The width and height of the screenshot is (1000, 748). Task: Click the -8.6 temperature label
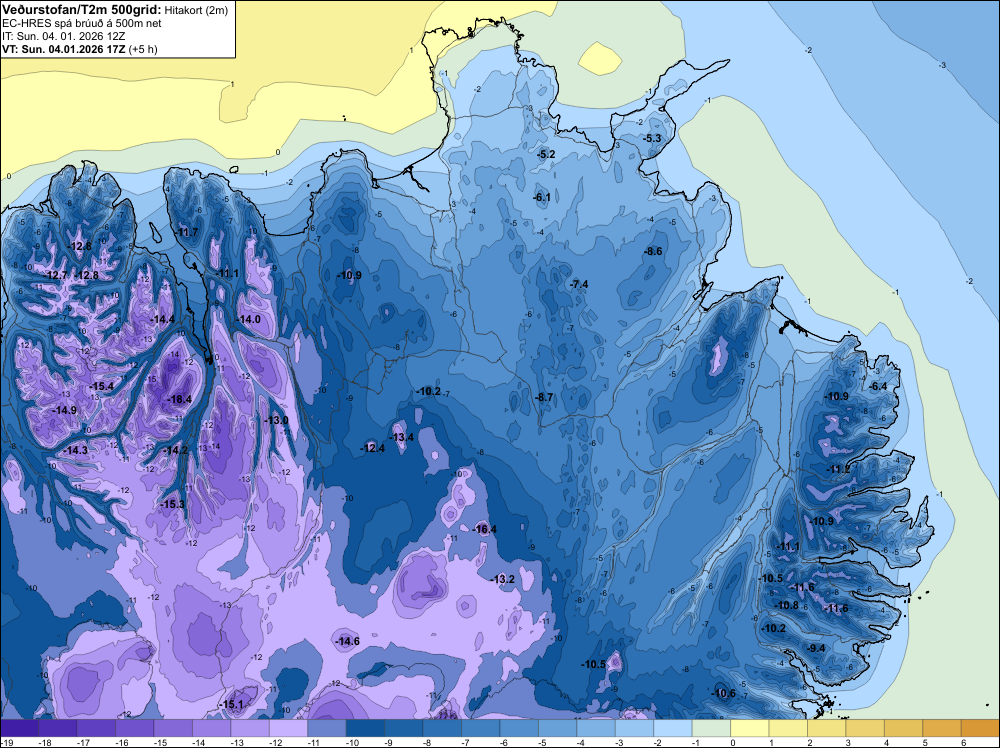[x=653, y=251]
